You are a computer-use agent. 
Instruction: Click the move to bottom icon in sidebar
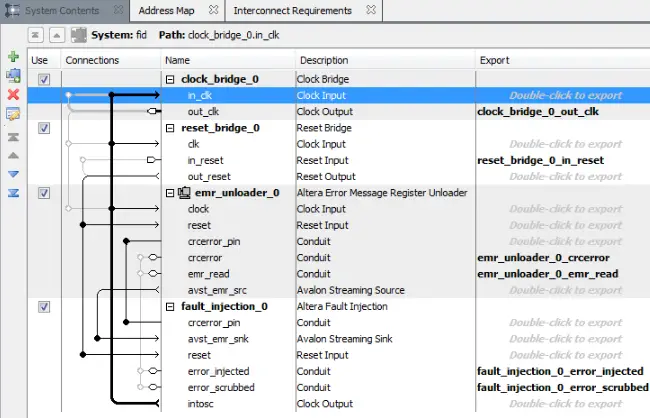pos(13,193)
